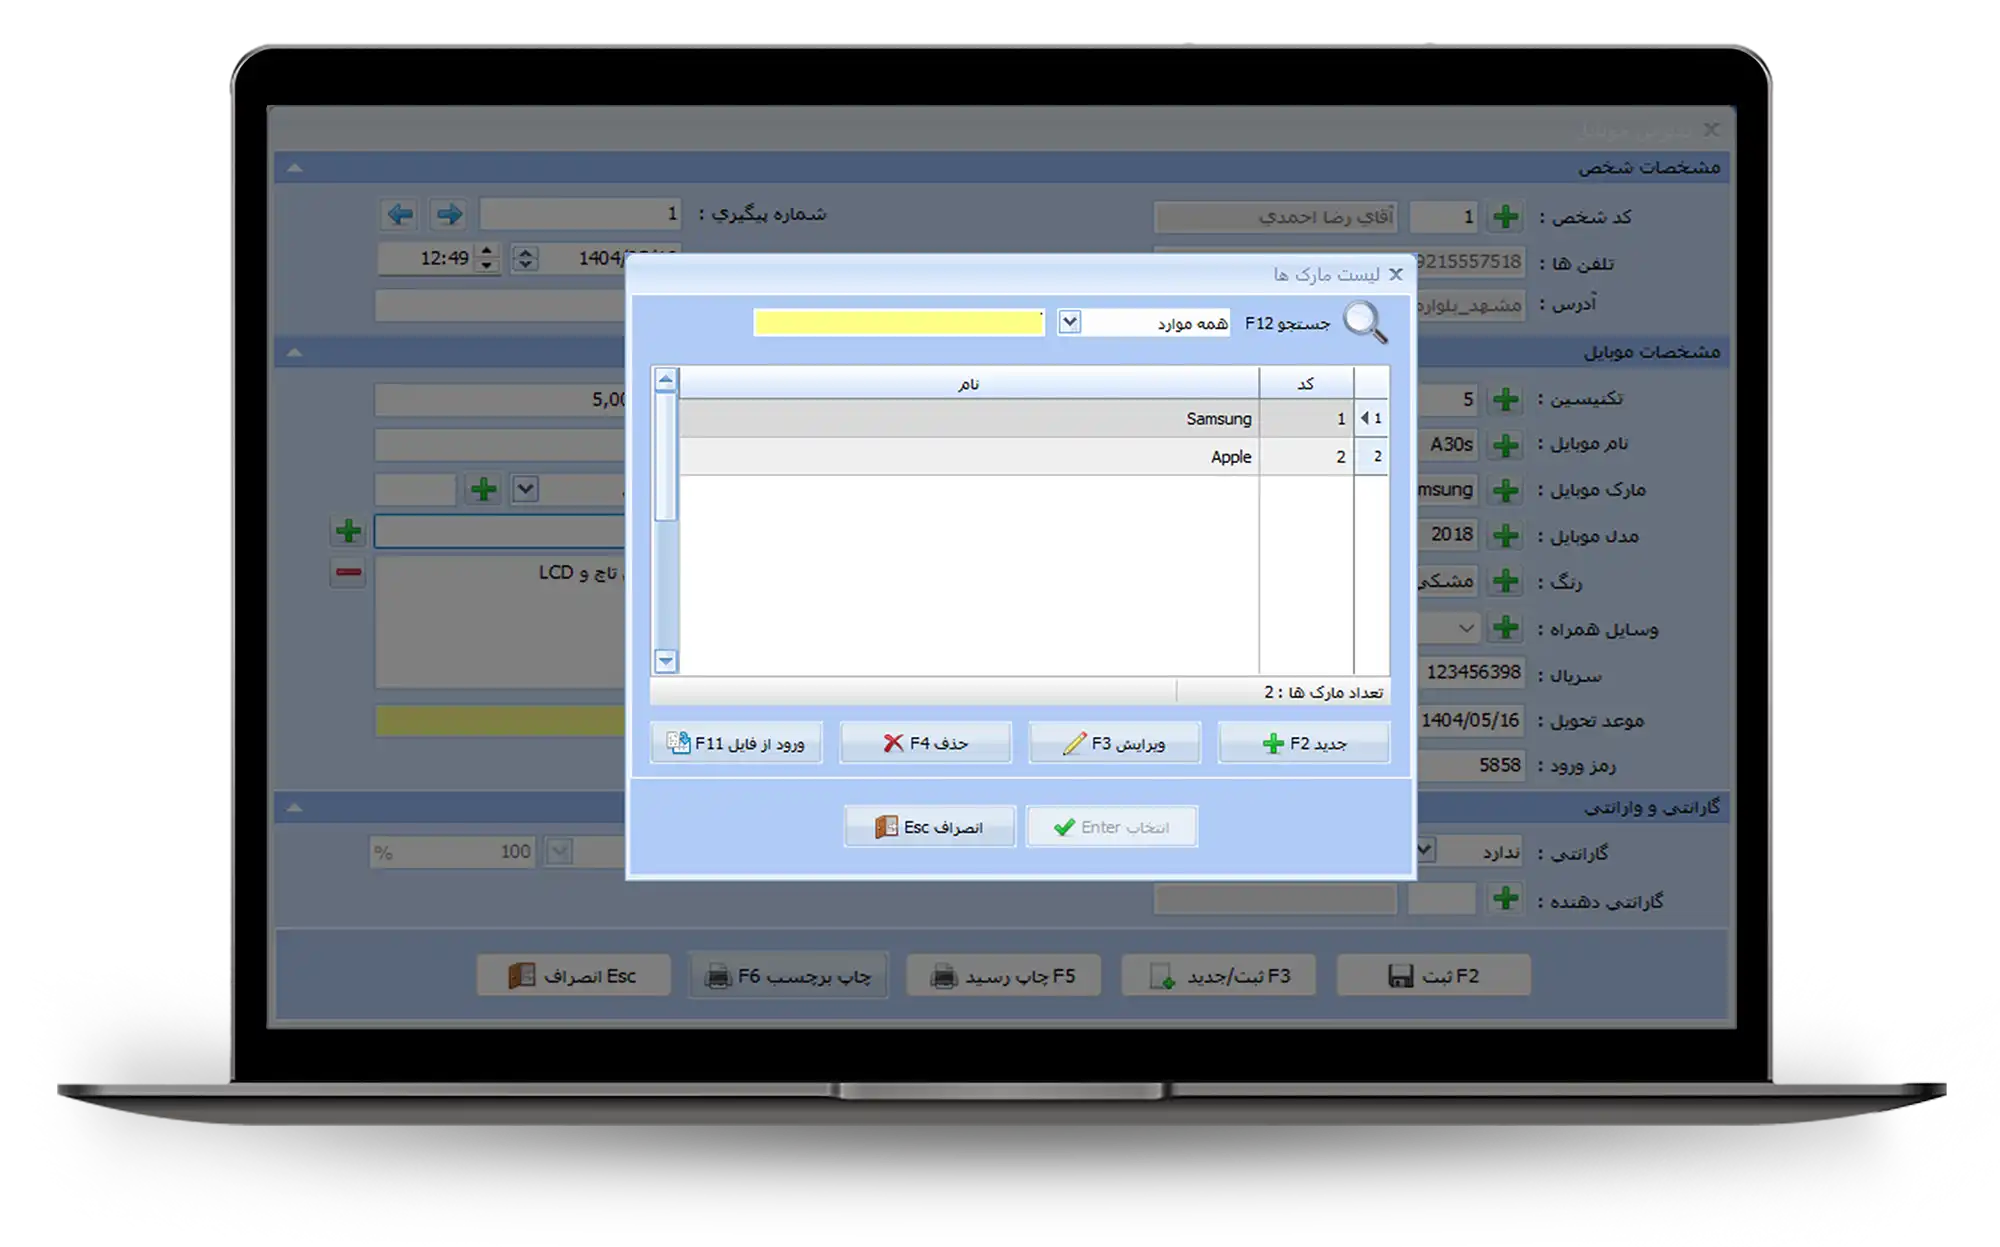Click the موعد تحویل date field
Screen dimensions: 2000x1247
tap(1471, 720)
